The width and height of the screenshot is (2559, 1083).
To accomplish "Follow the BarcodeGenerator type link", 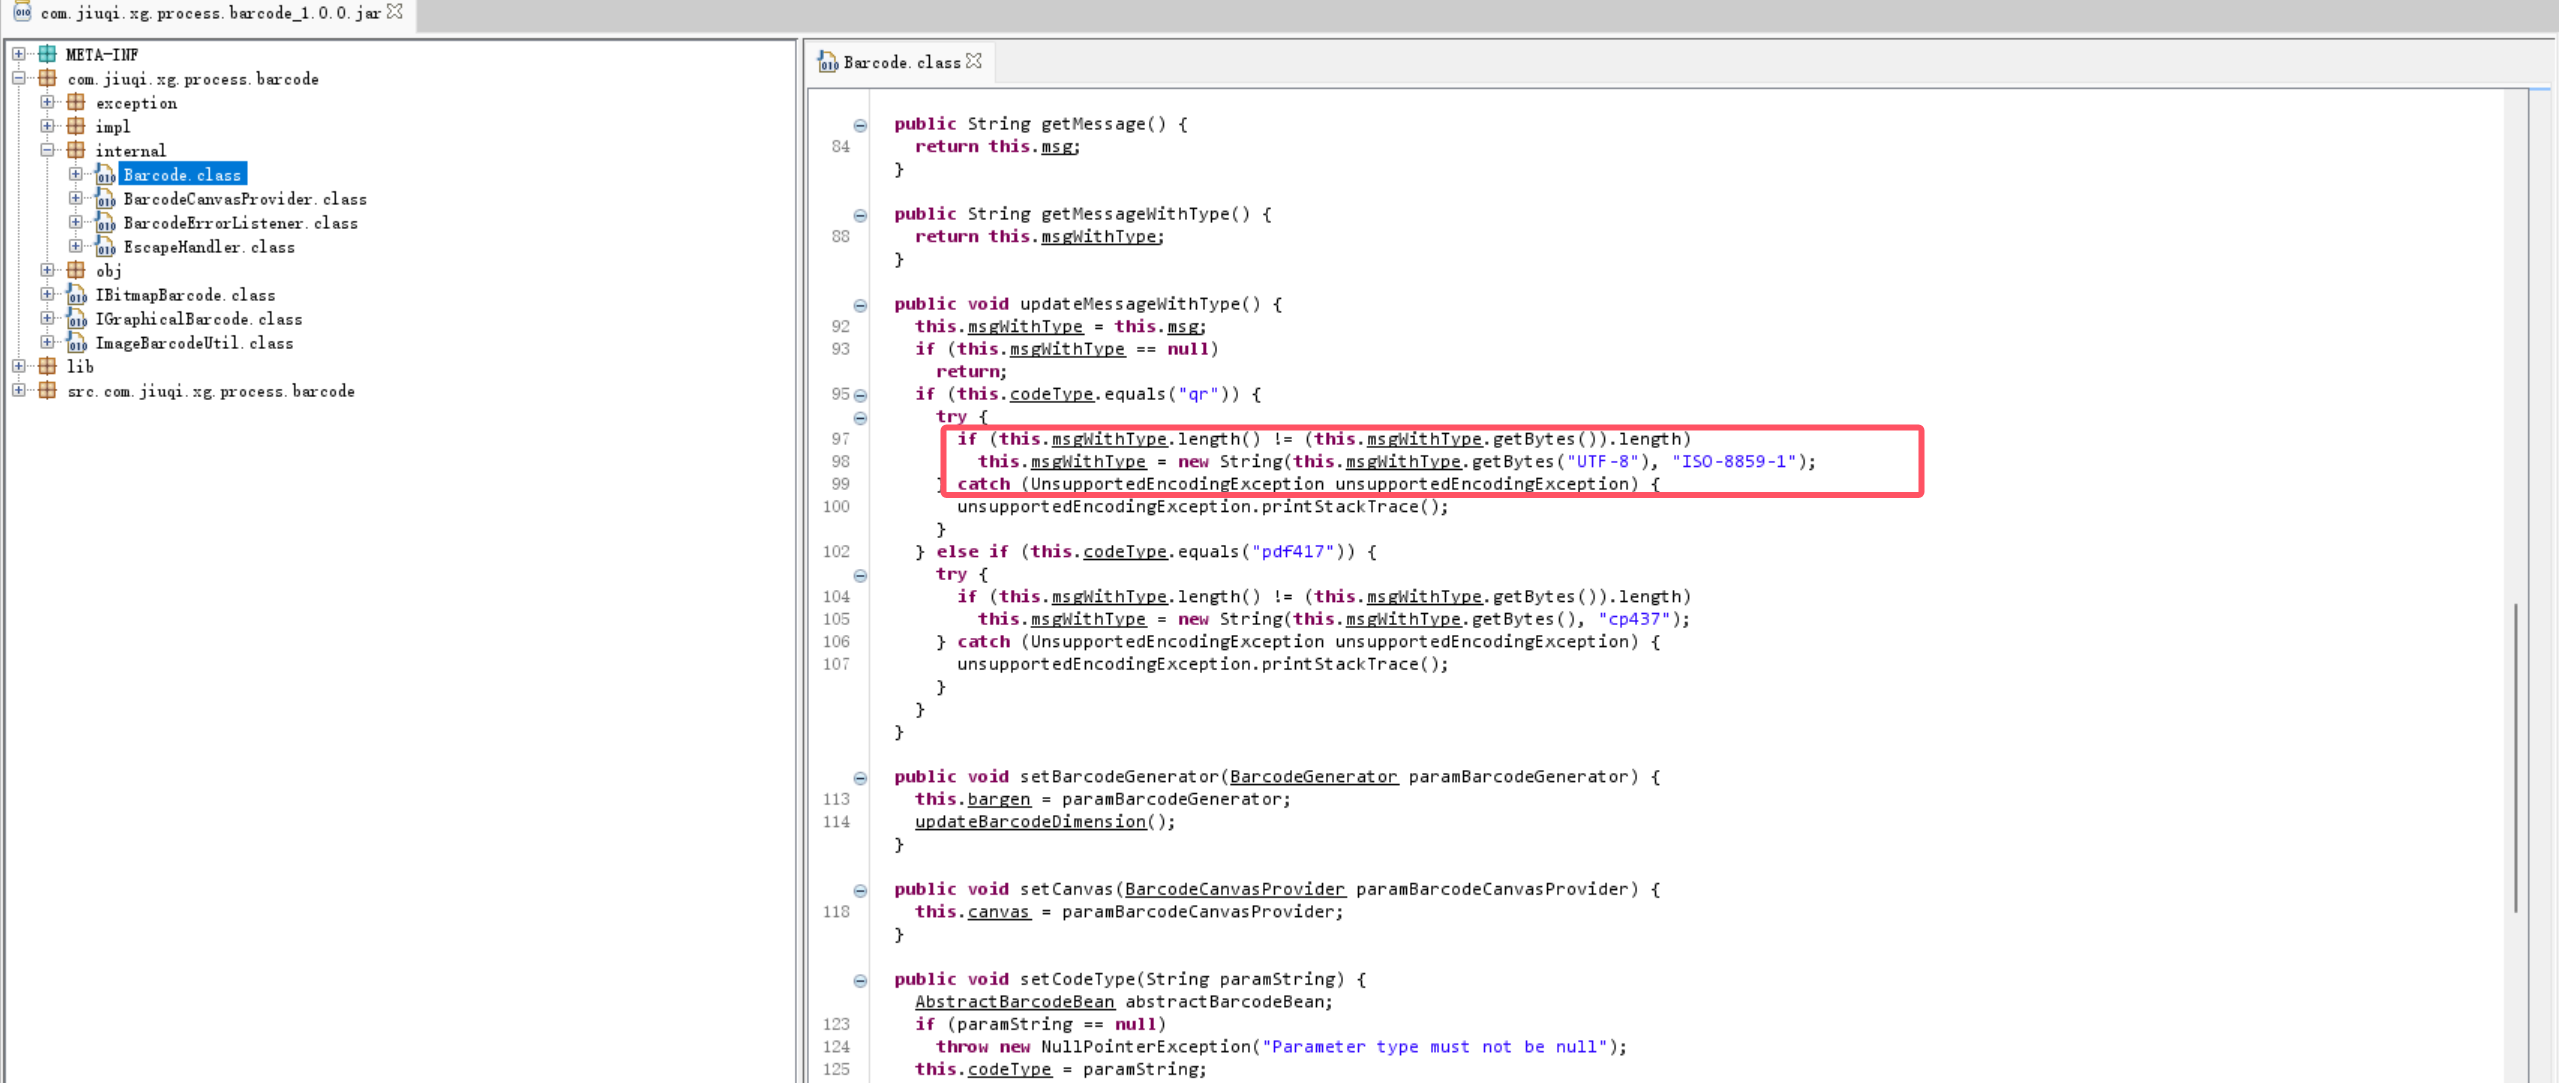I will click(1313, 777).
